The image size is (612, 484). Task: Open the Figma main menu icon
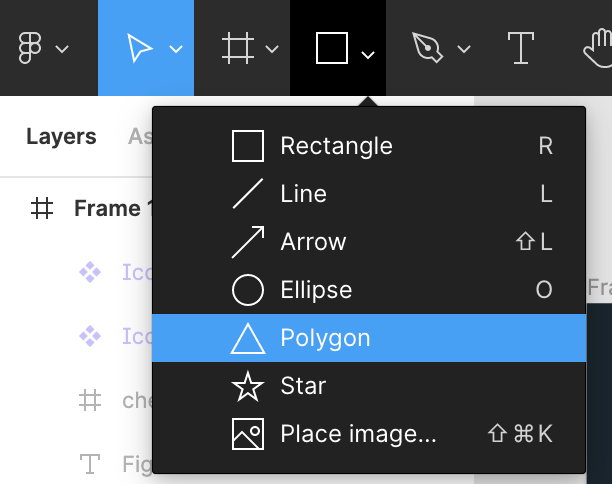(x=31, y=47)
